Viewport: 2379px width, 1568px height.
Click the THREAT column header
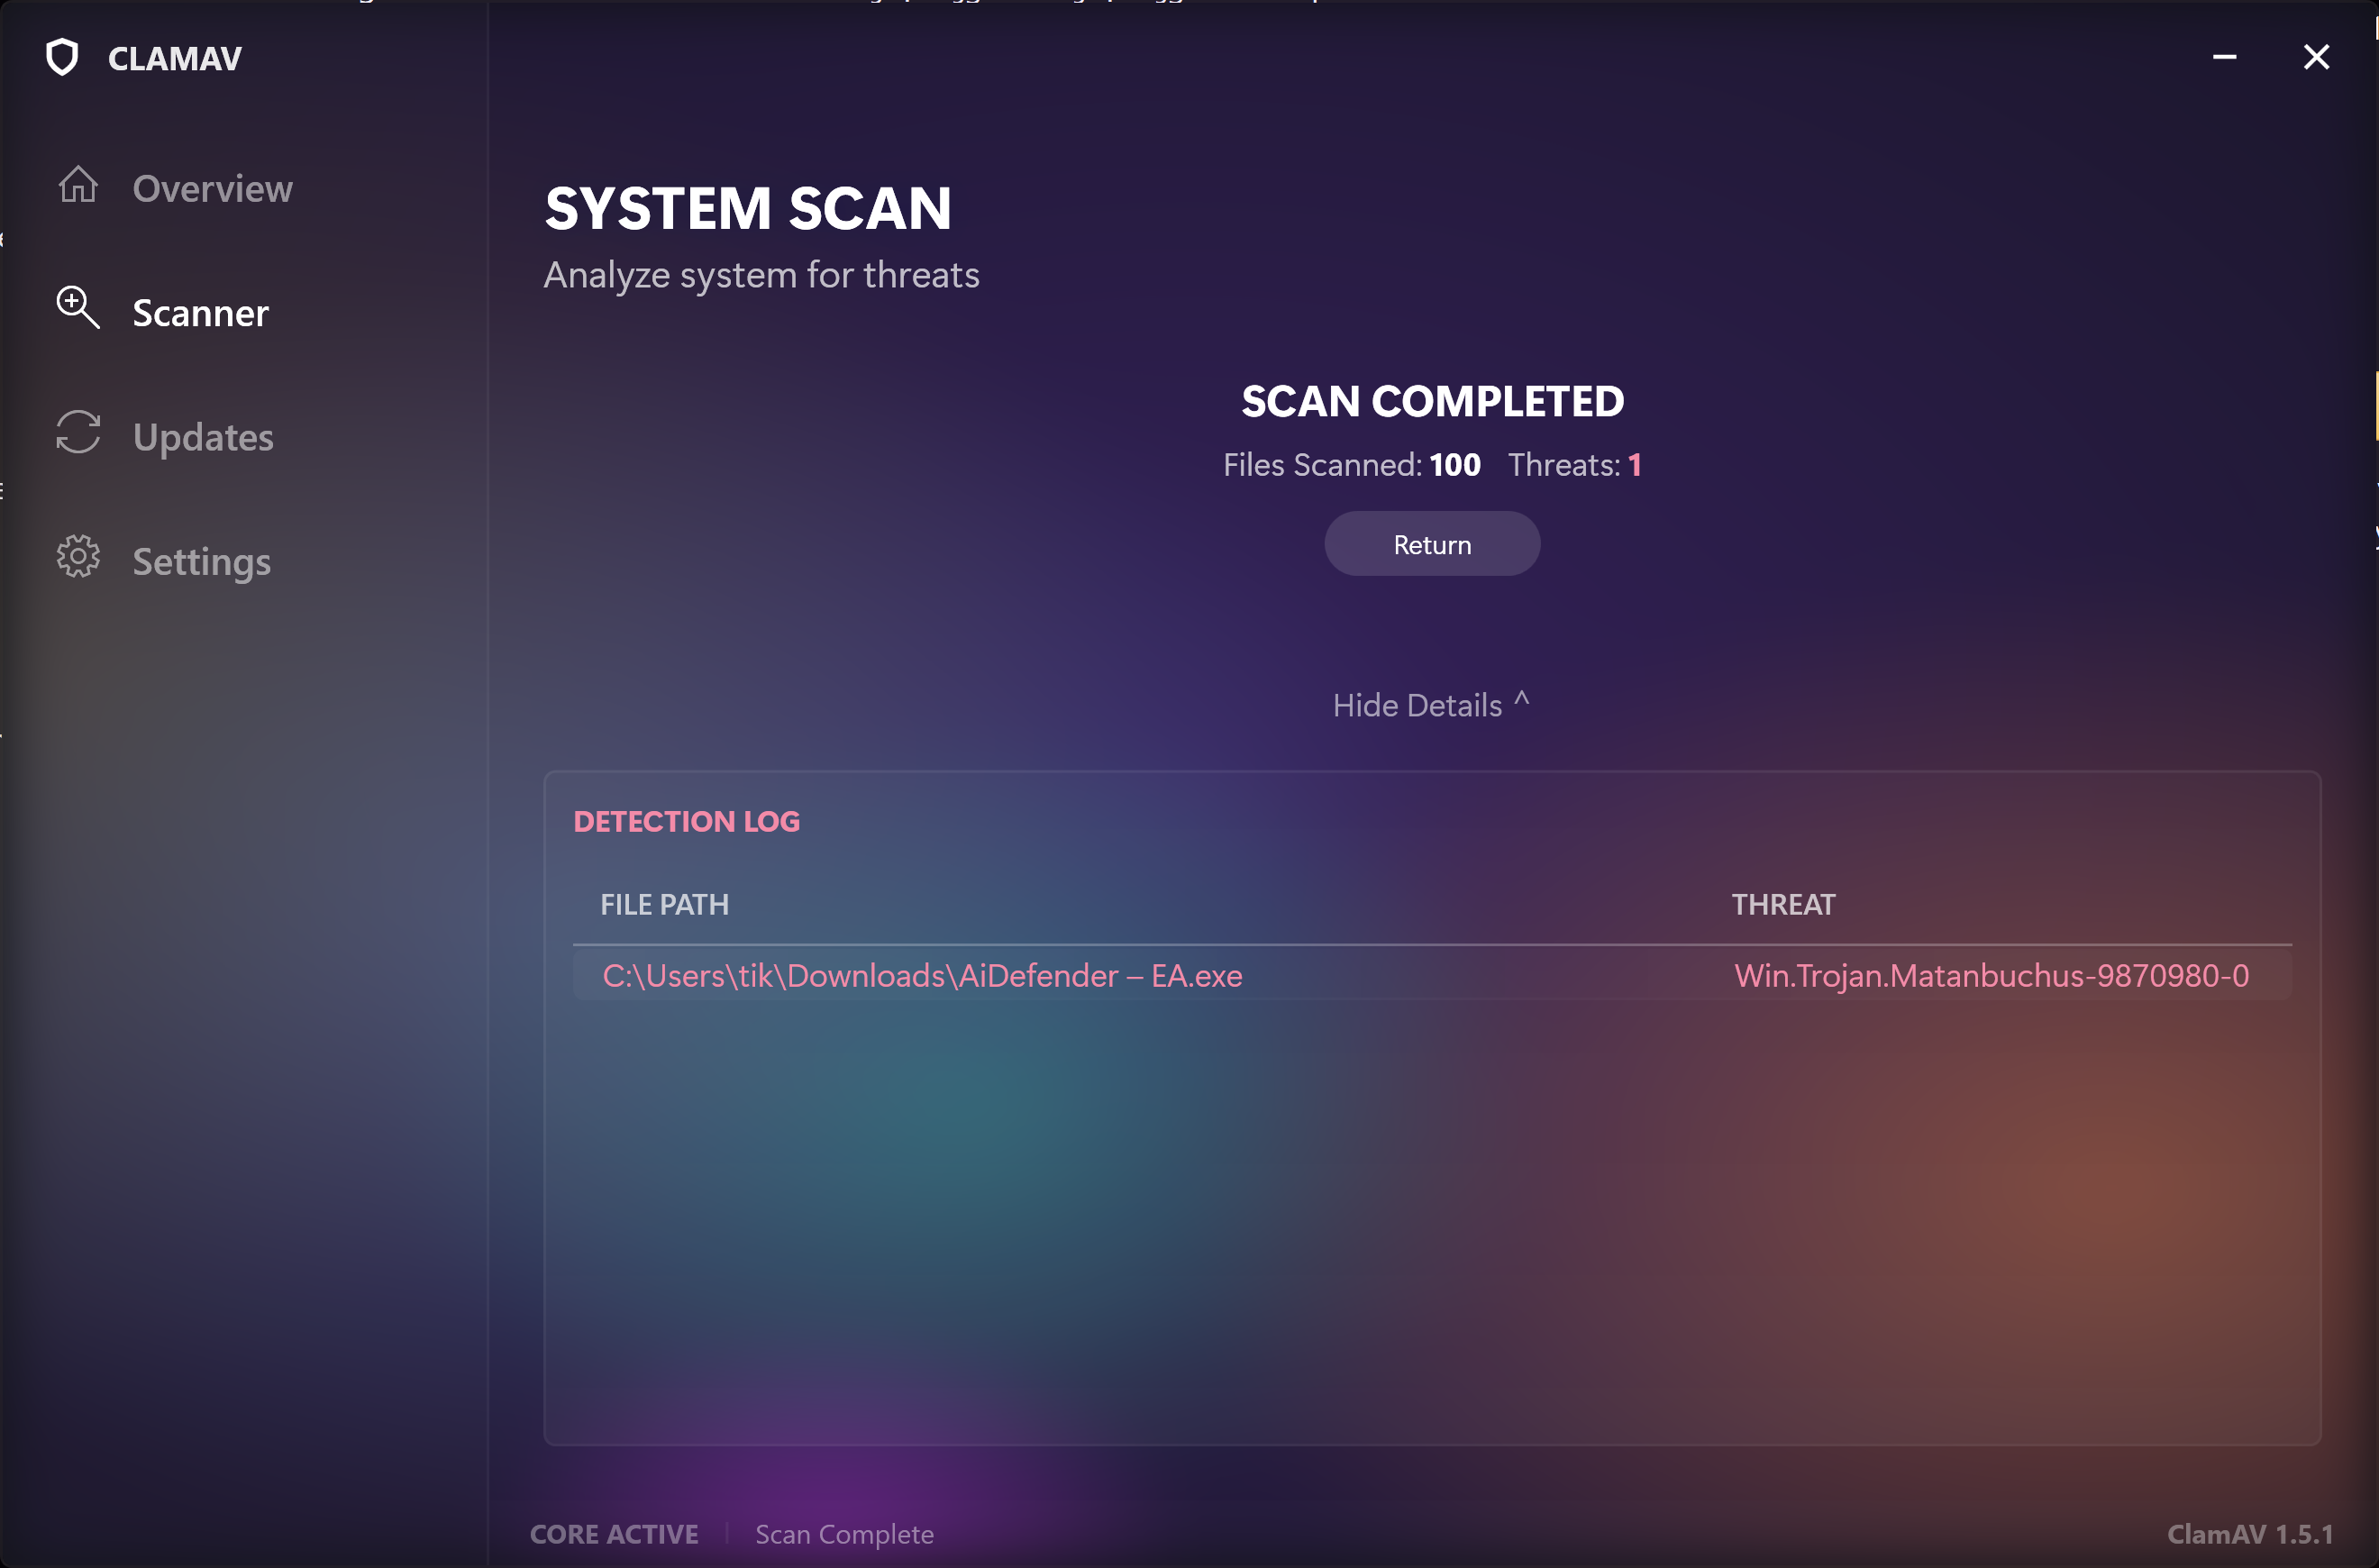[1783, 905]
